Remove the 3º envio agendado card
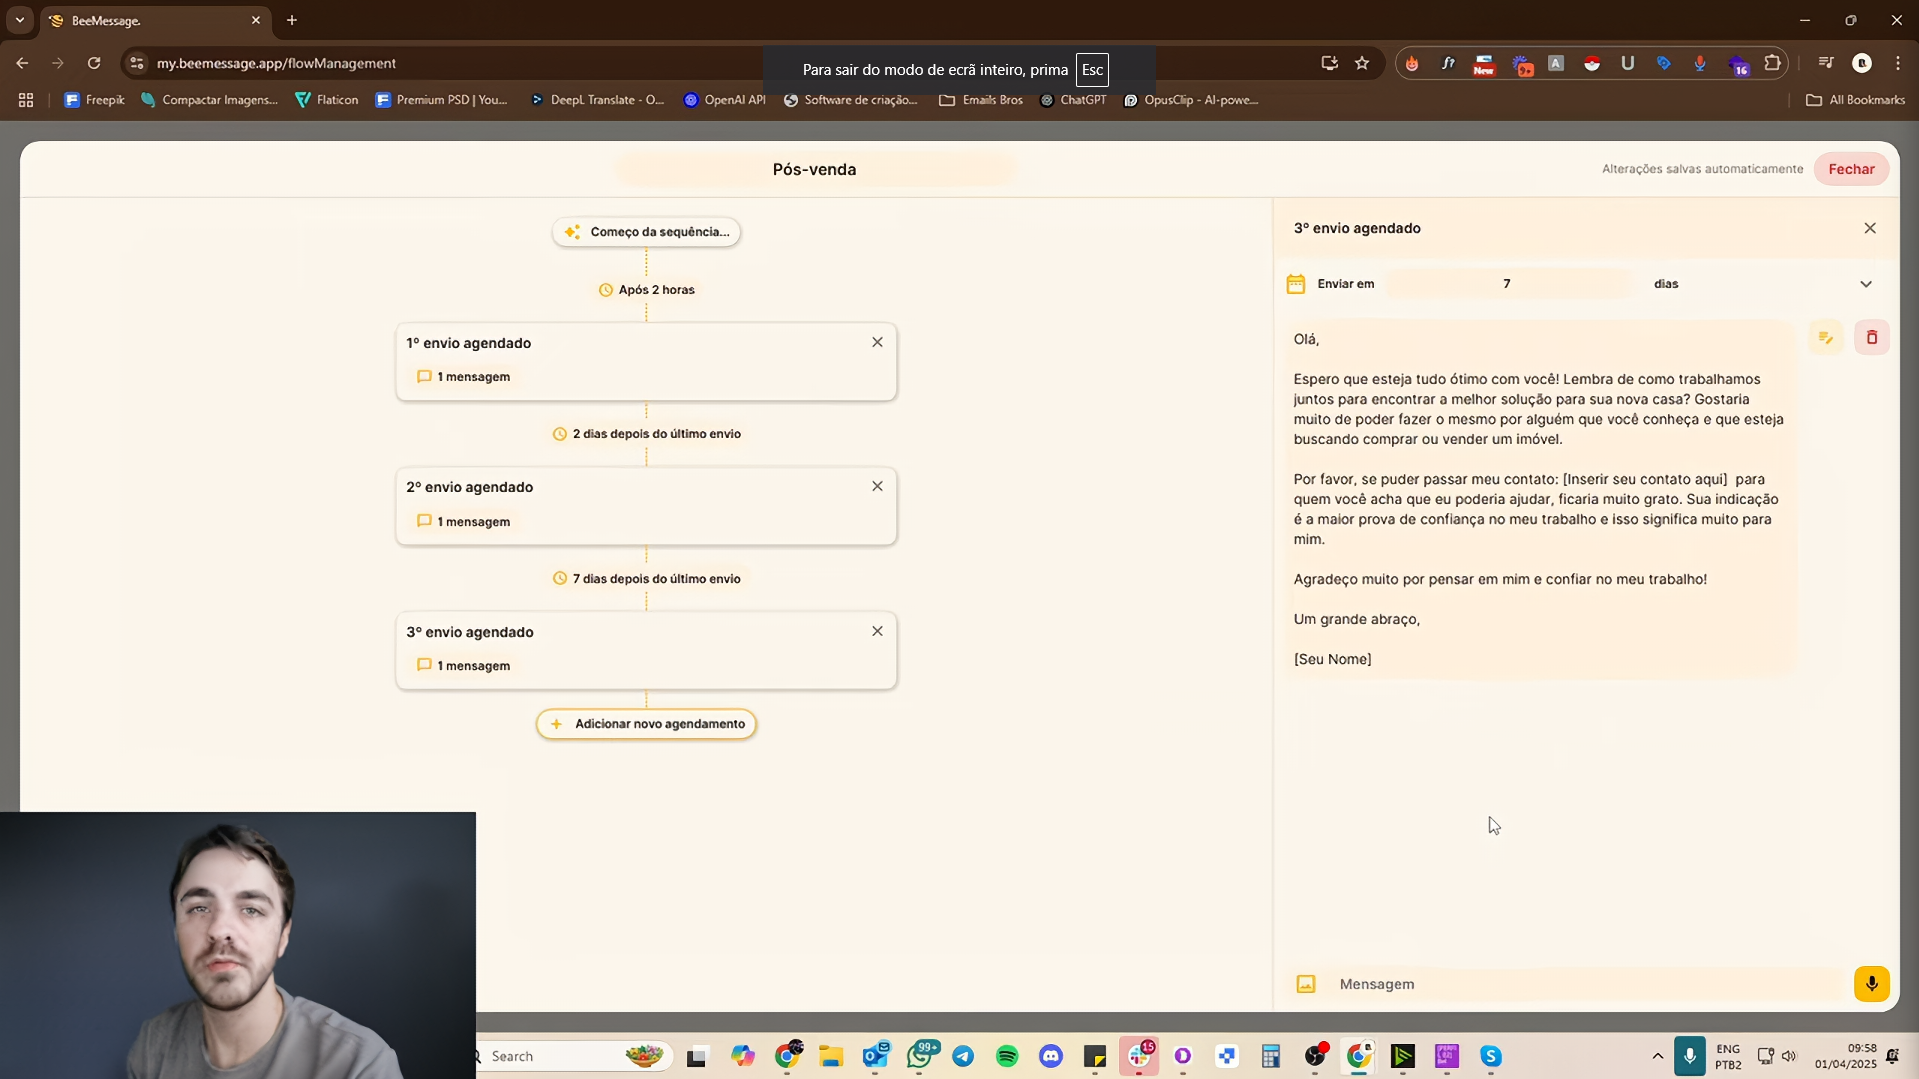1919x1079 pixels. (877, 631)
